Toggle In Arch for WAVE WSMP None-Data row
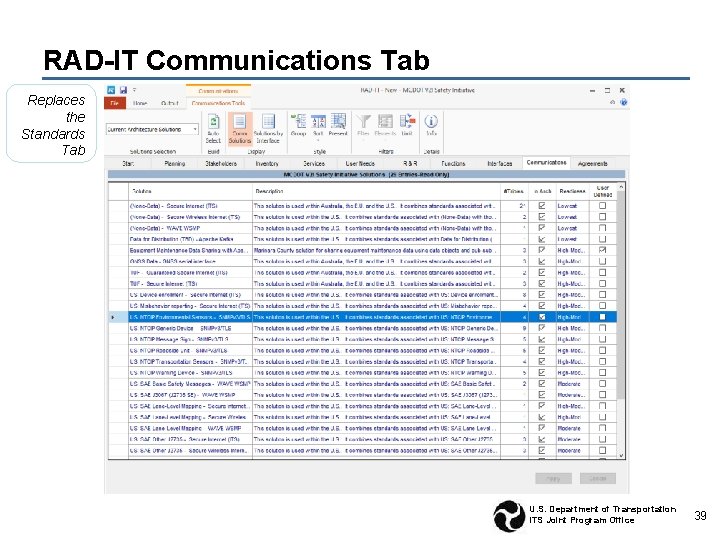720x540 pixels. [x=542, y=228]
